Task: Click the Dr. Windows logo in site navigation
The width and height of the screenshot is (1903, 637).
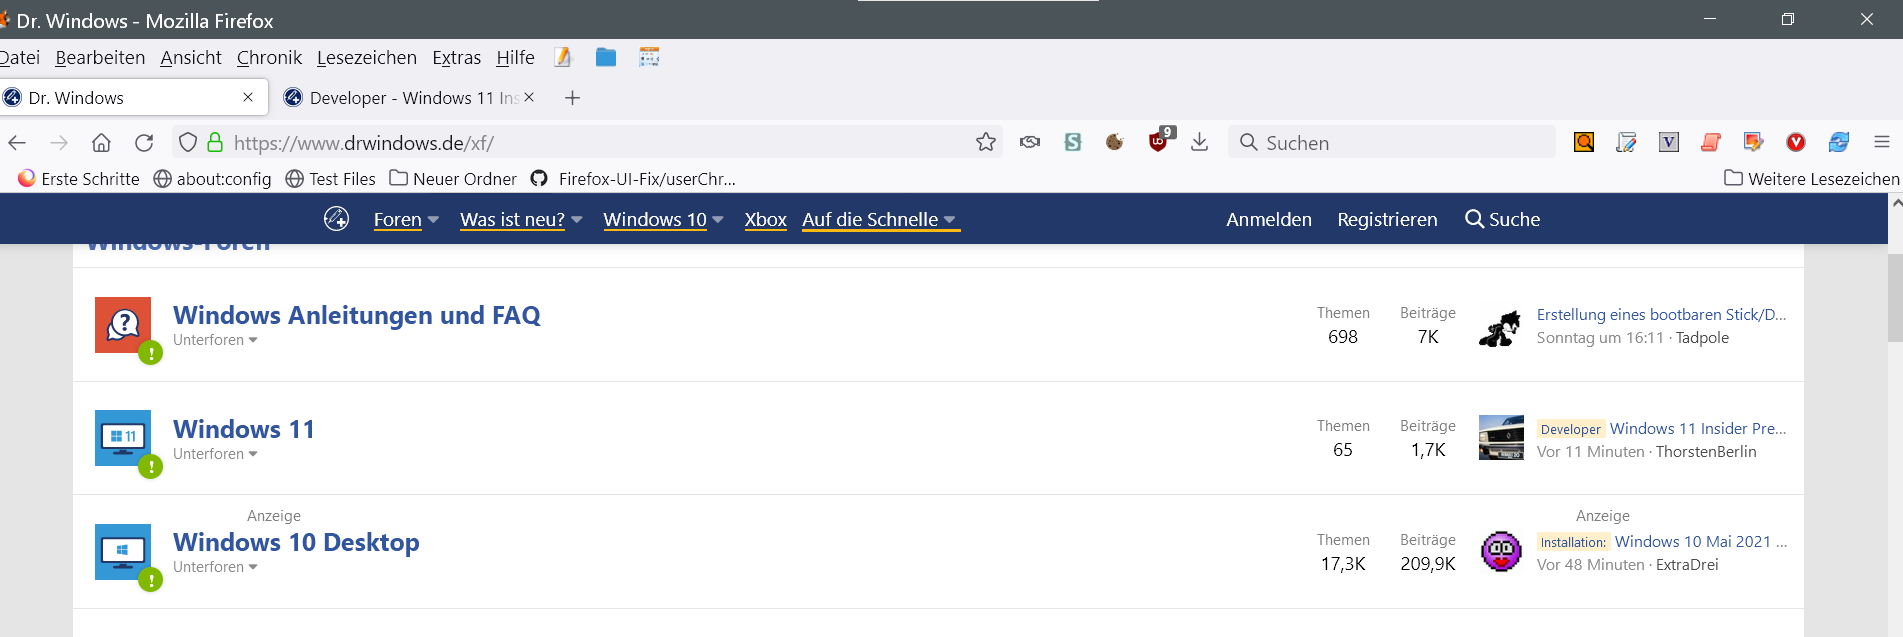Action: (337, 218)
